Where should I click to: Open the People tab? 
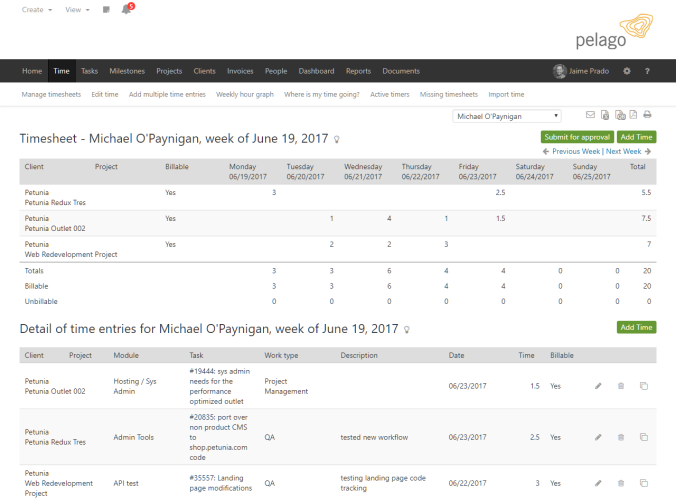(276, 71)
